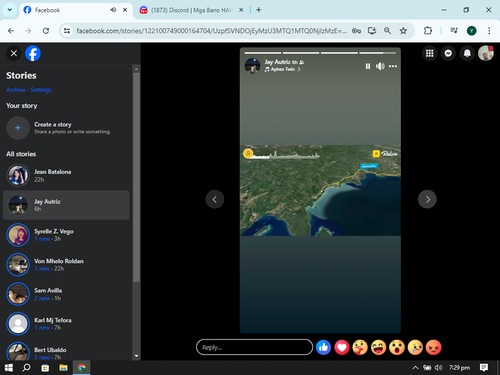Open the account profile picture menu
This screenshot has width=500, height=375.
coord(486,53)
